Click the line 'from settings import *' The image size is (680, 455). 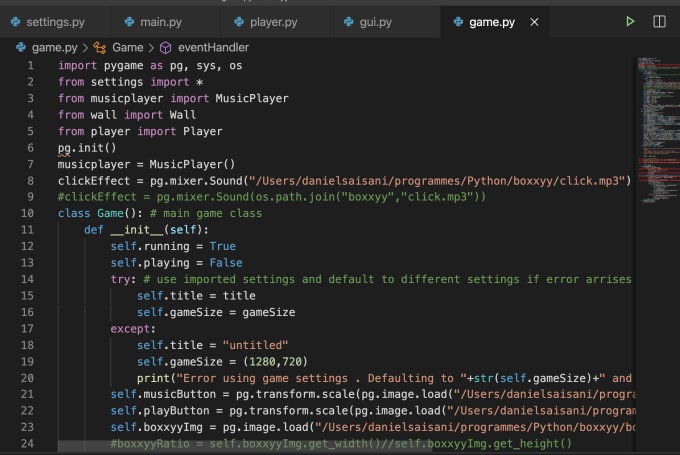pyautogui.click(x=131, y=82)
